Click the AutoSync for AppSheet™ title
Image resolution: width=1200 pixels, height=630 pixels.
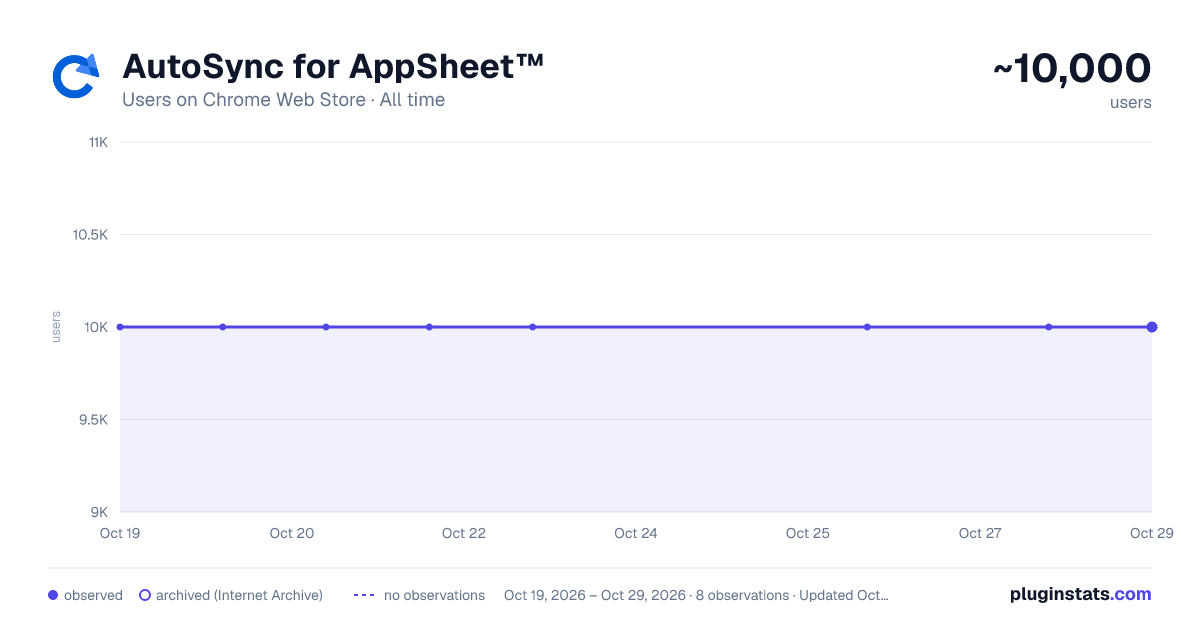[x=333, y=66]
